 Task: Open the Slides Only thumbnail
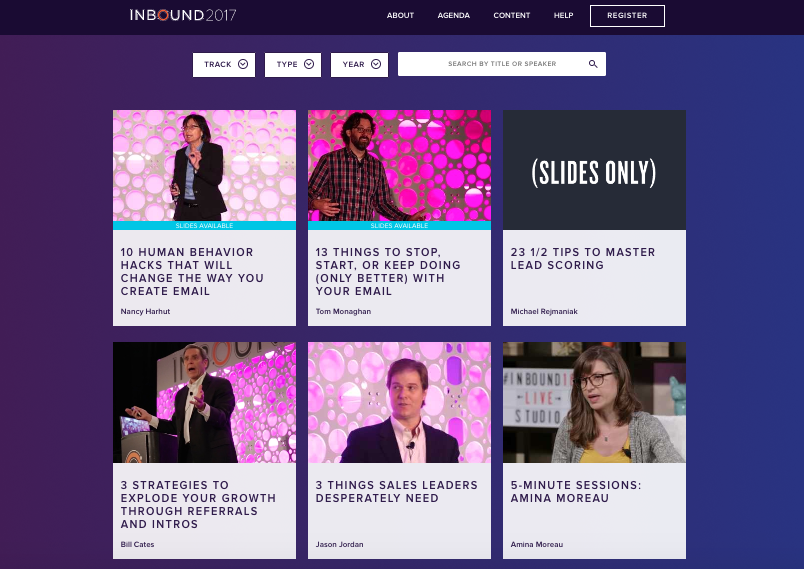594,170
